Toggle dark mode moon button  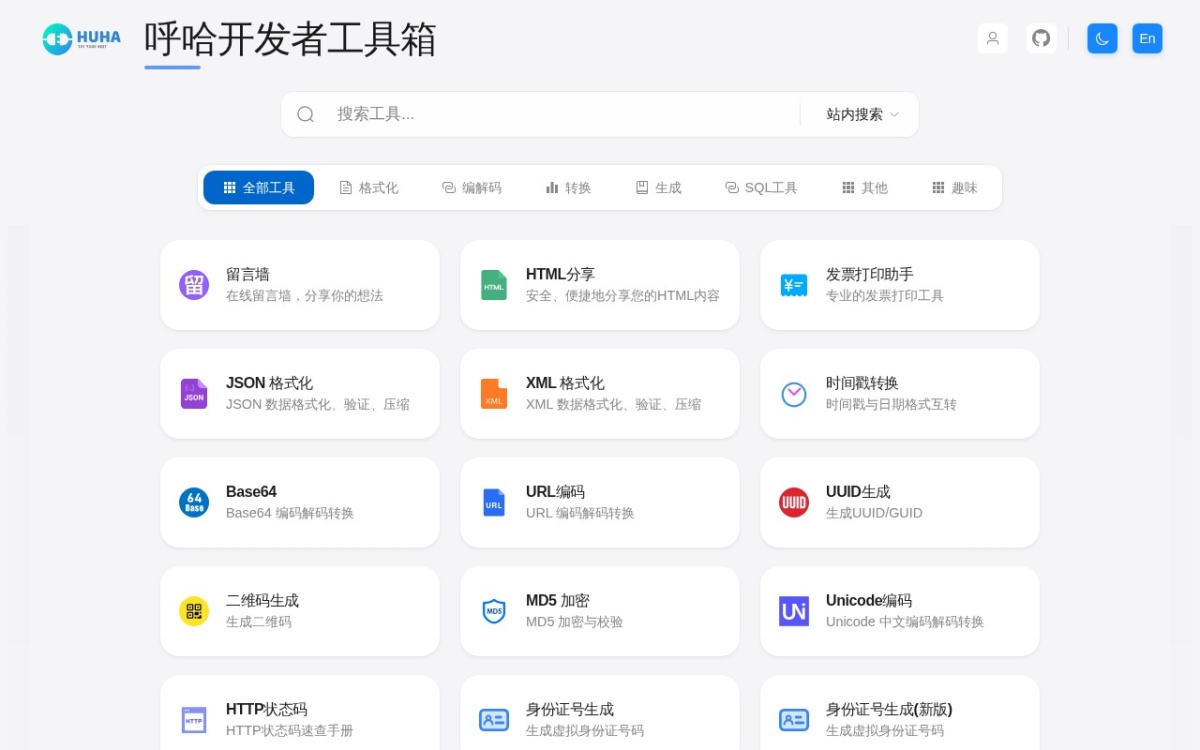click(x=1102, y=39)
